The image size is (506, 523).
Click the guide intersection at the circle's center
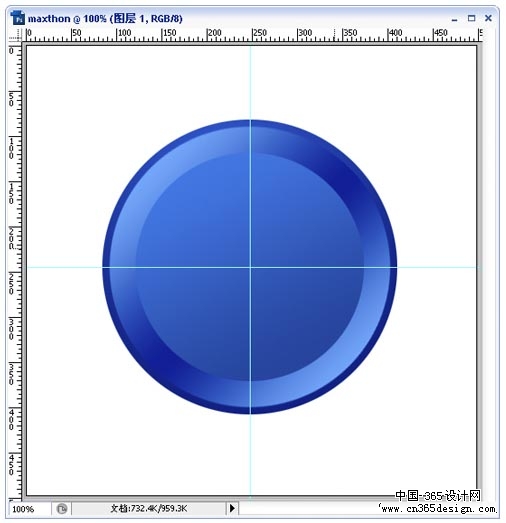(250, 267)
